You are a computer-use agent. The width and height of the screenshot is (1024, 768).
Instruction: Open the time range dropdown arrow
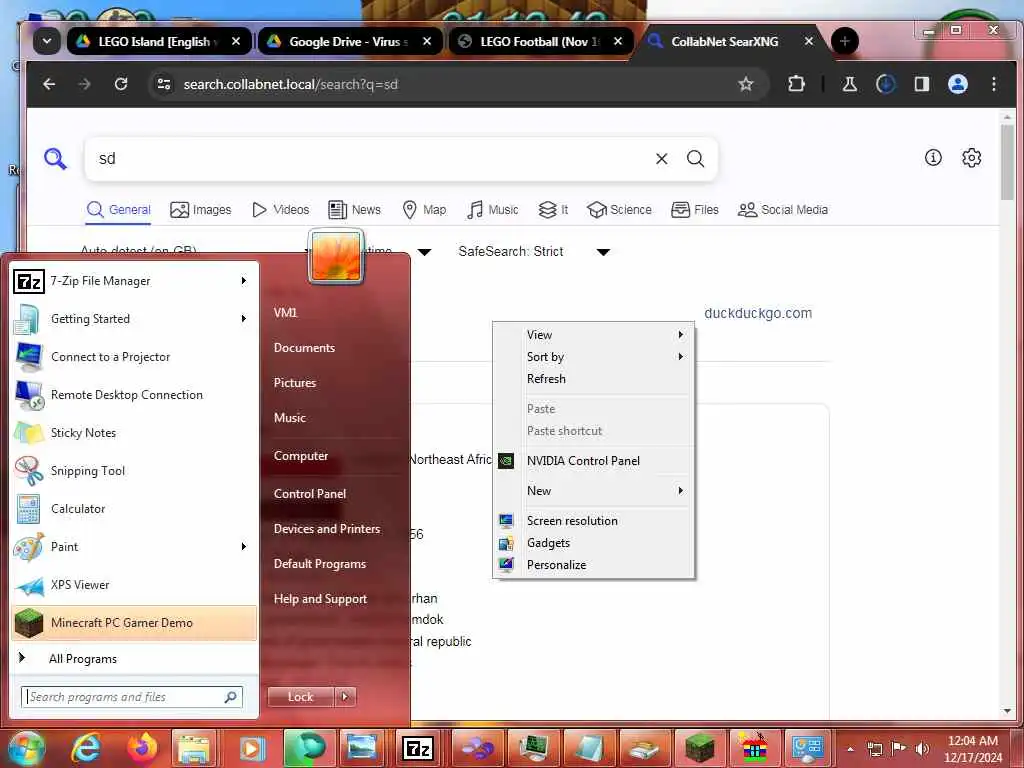pos(424,252)
